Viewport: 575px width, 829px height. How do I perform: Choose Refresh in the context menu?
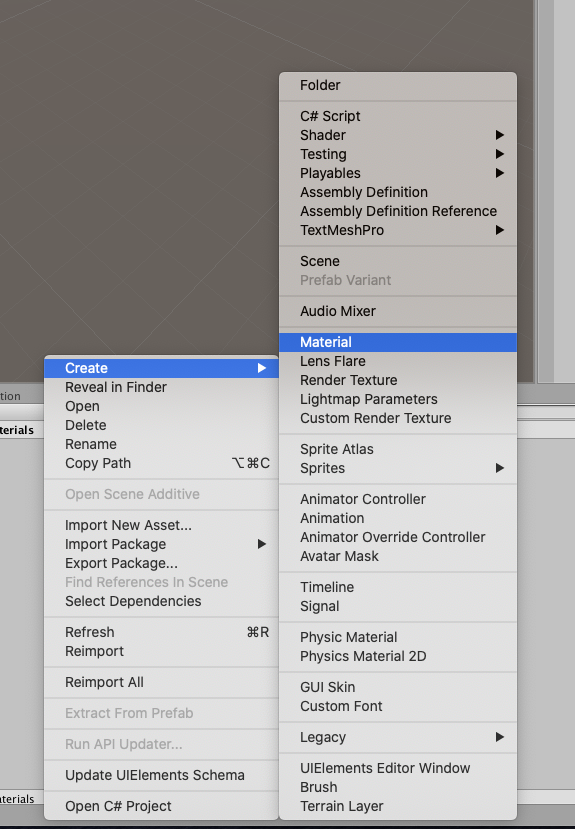coord(161,632)
